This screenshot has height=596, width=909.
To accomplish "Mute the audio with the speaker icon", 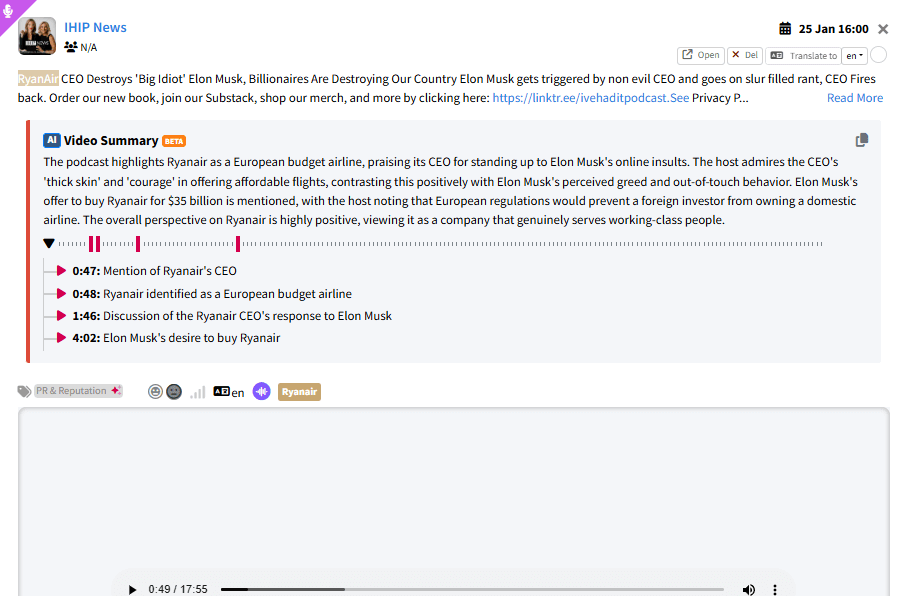I will [748, 590].
